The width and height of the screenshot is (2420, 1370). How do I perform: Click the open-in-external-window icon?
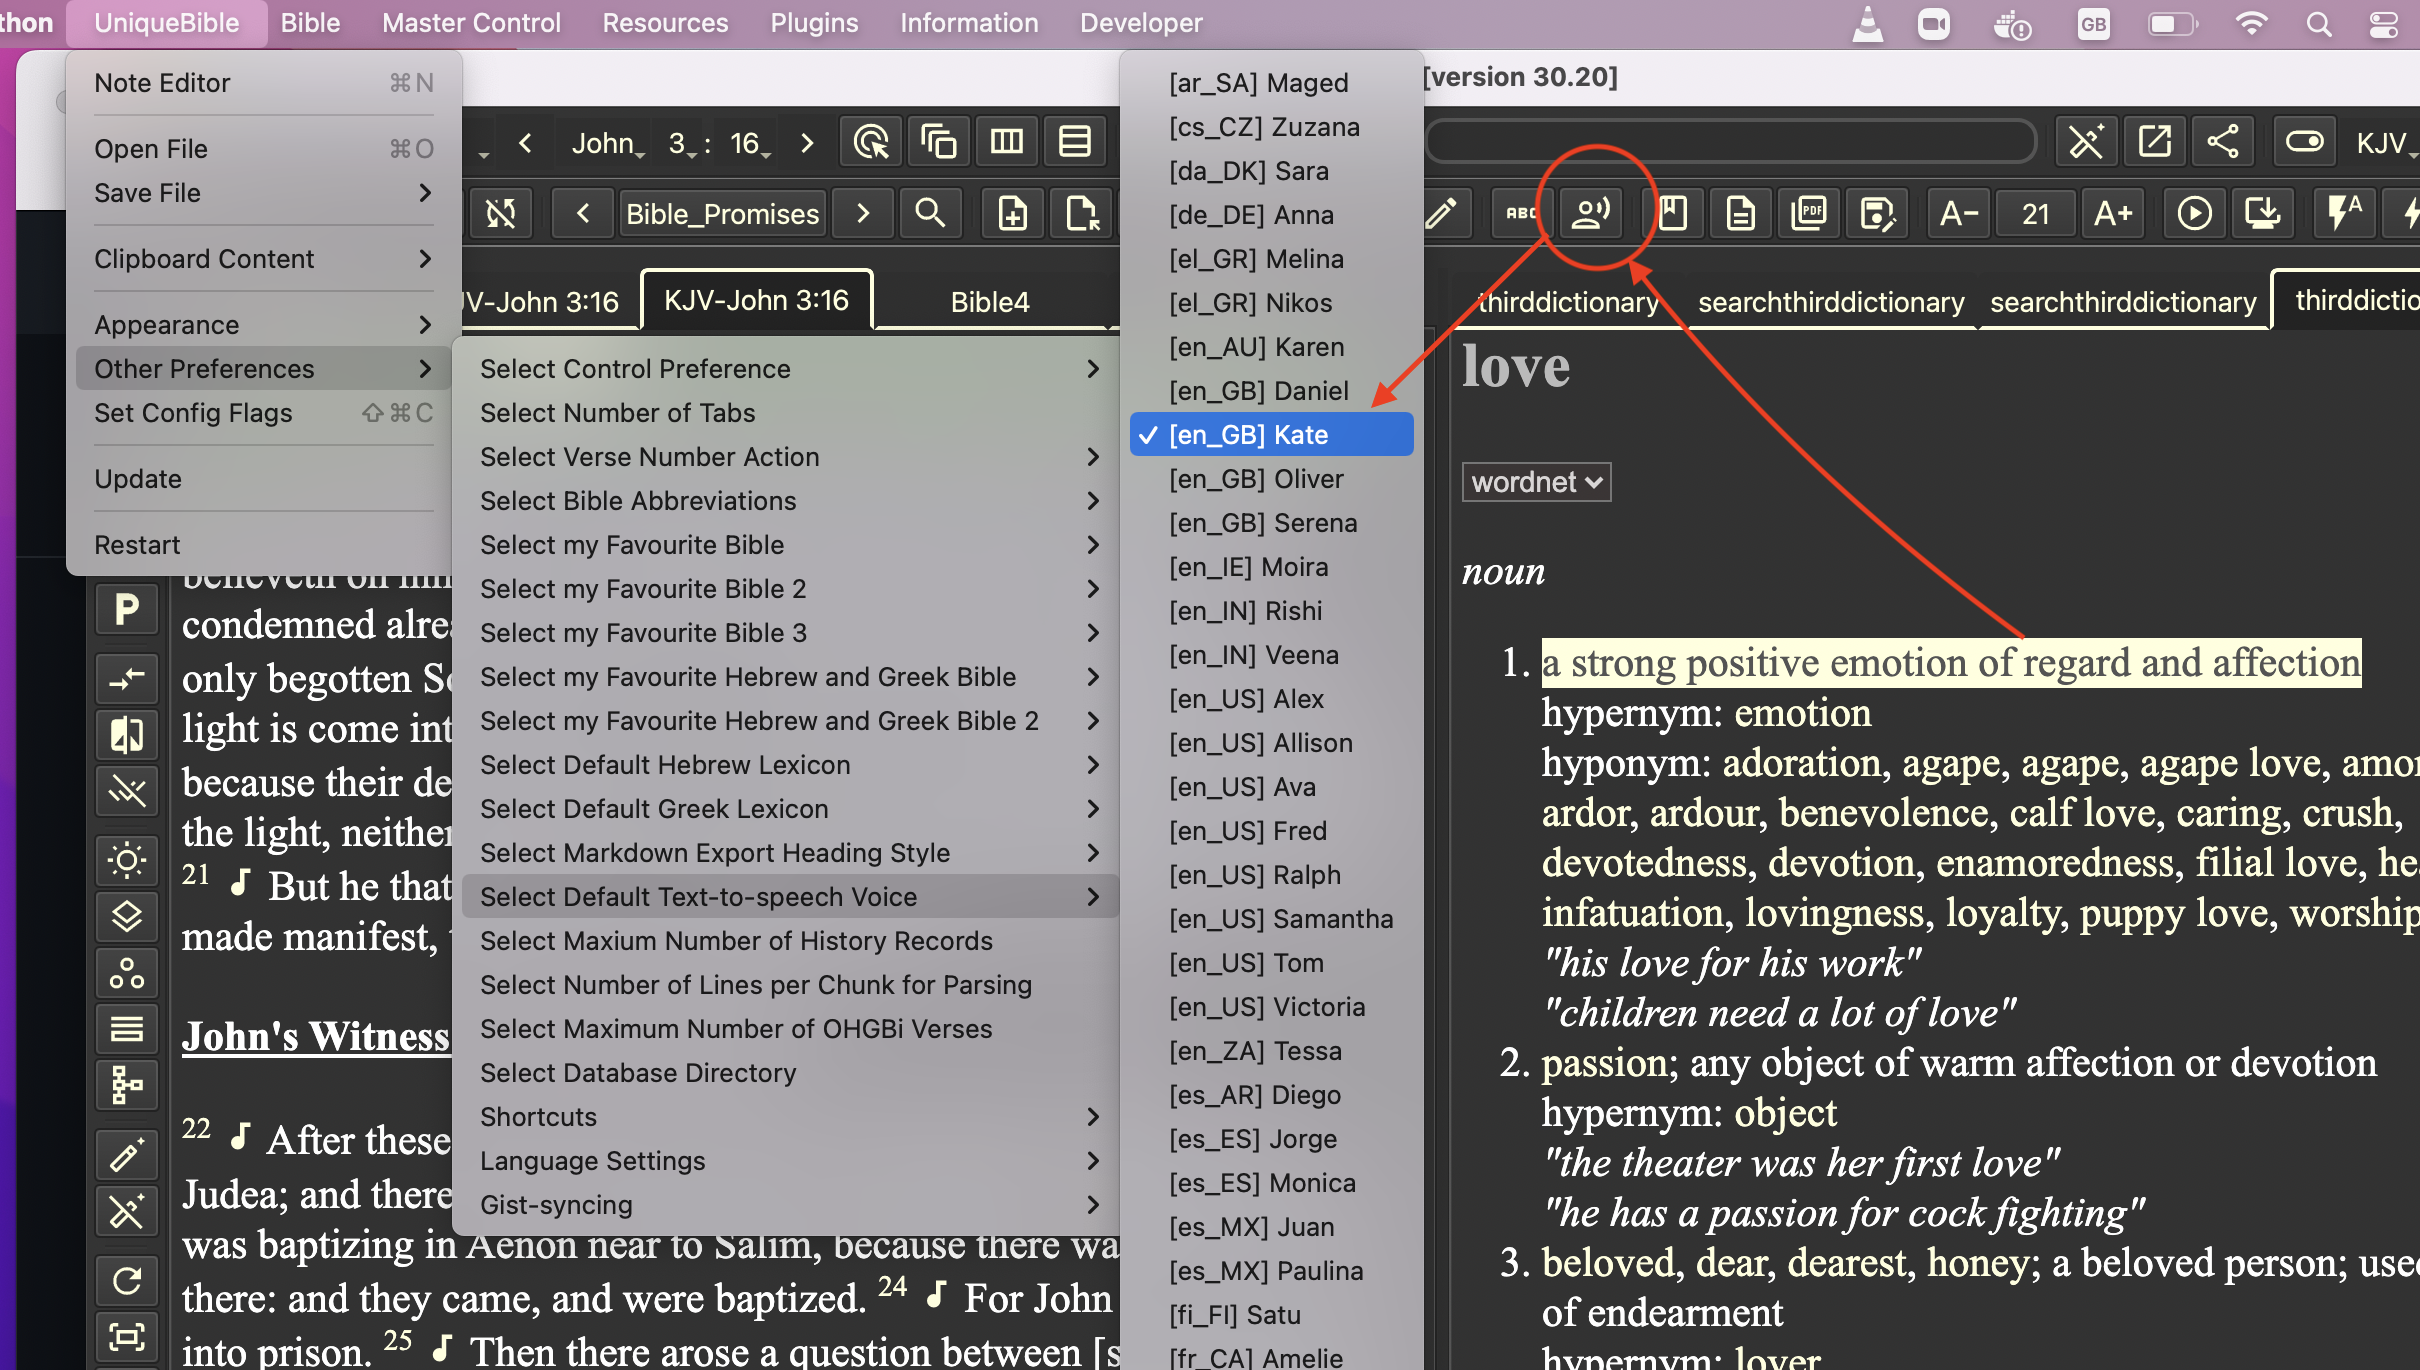pyautogui.click(x=2154, y=141)
